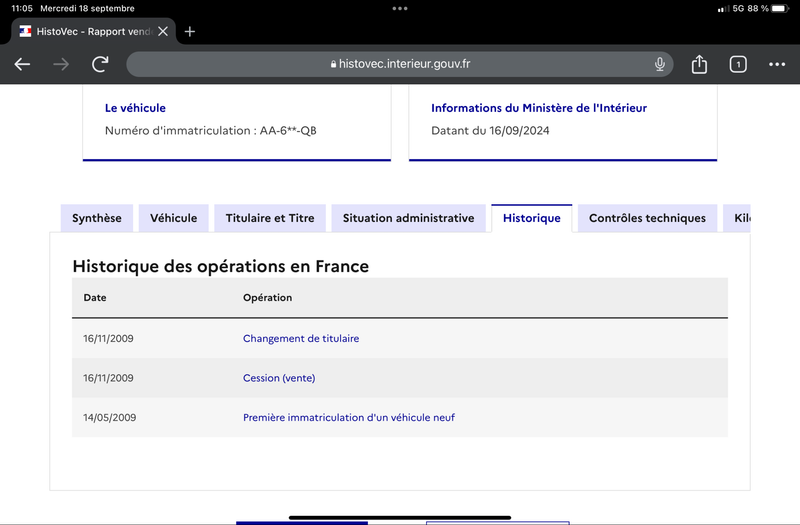The width and height of the screenshot is (800, 525).
Task: Open browser three-dot more menu
Action: click(777, 64)
